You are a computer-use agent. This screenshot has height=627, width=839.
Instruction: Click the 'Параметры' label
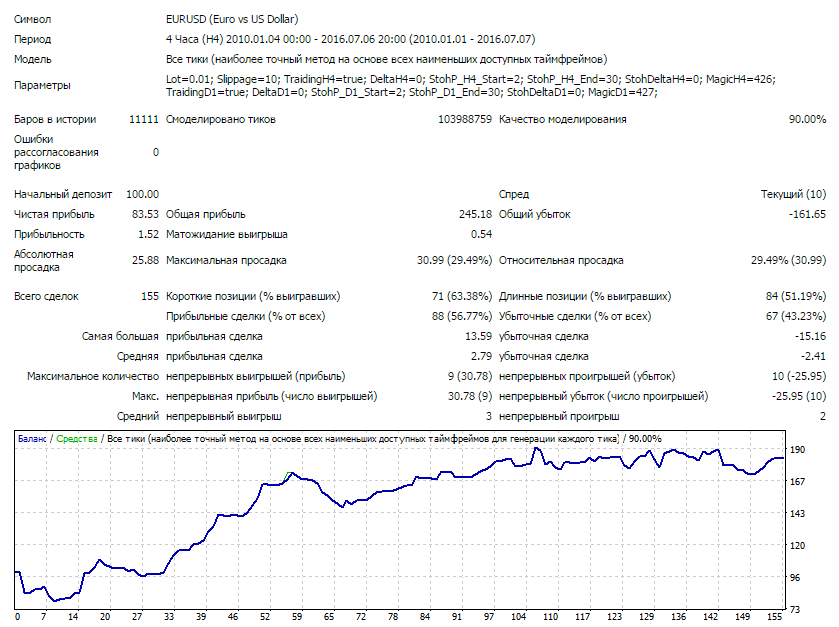point(42,86)
